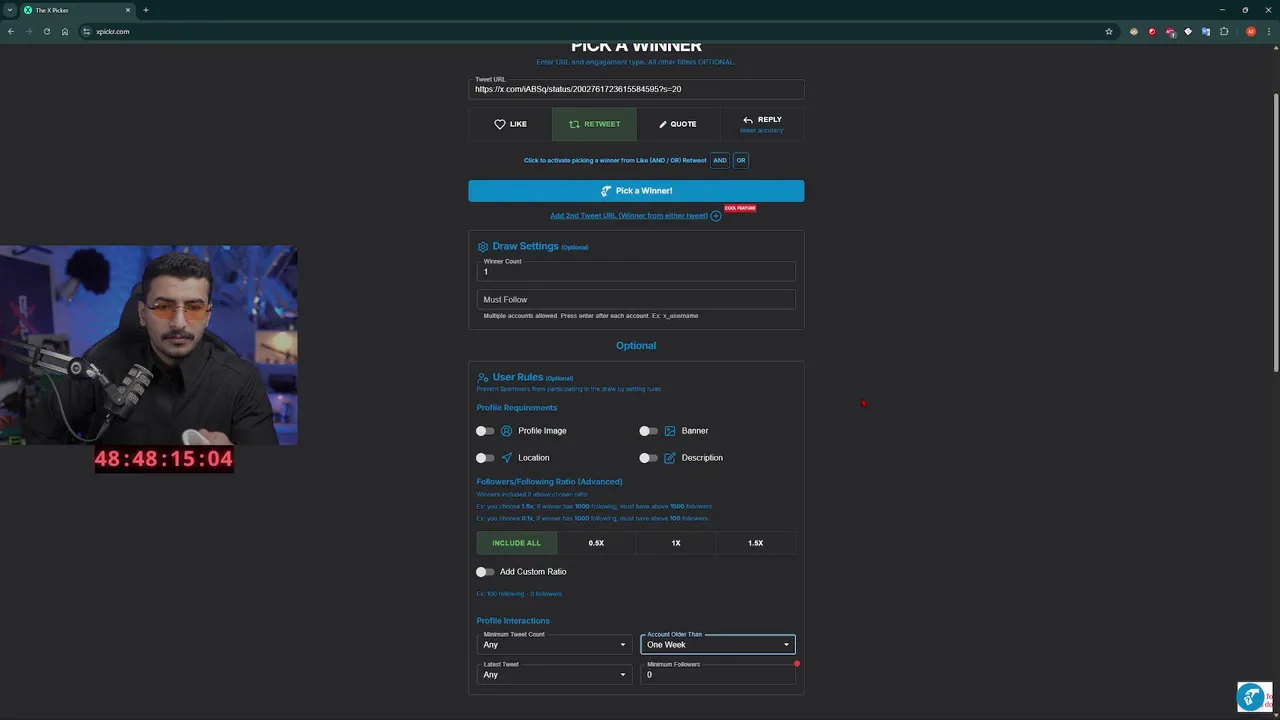Click the OR option button
Image resolution: width=1280 pixels, height=720 pixels.
point(741,160)
